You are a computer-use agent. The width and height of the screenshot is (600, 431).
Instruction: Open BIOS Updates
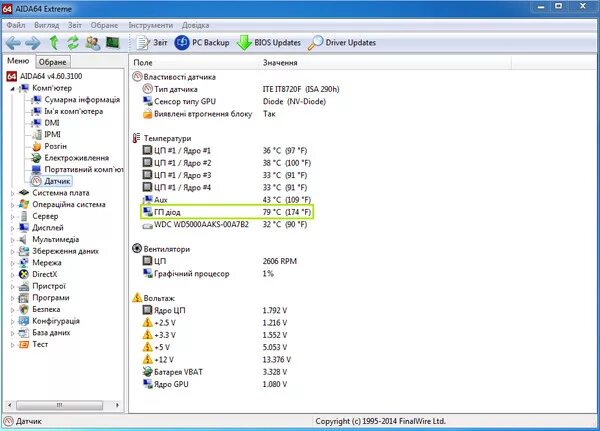[x=269, y=42]
